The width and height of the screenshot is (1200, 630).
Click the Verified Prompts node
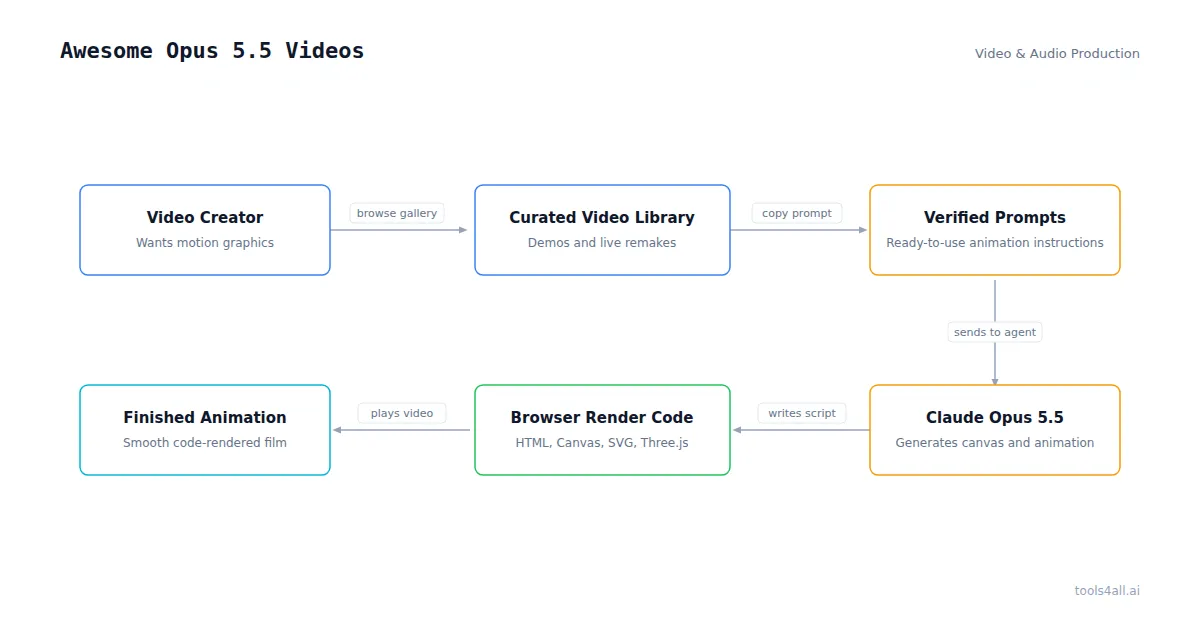pyautogui.click(x=995, y=230)
